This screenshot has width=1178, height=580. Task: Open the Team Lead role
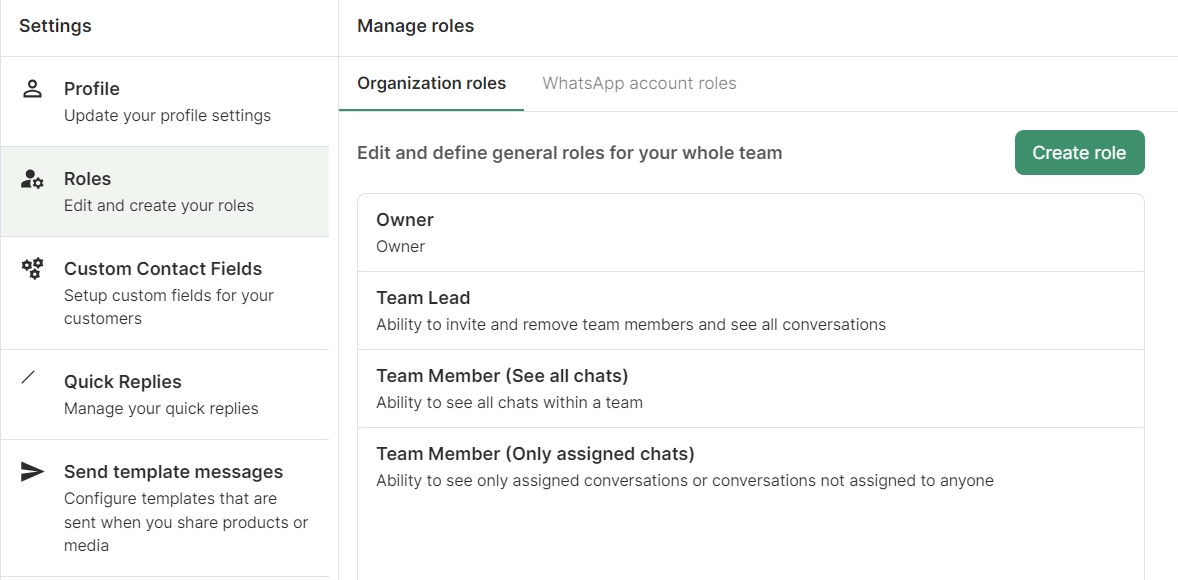point(750,310)
